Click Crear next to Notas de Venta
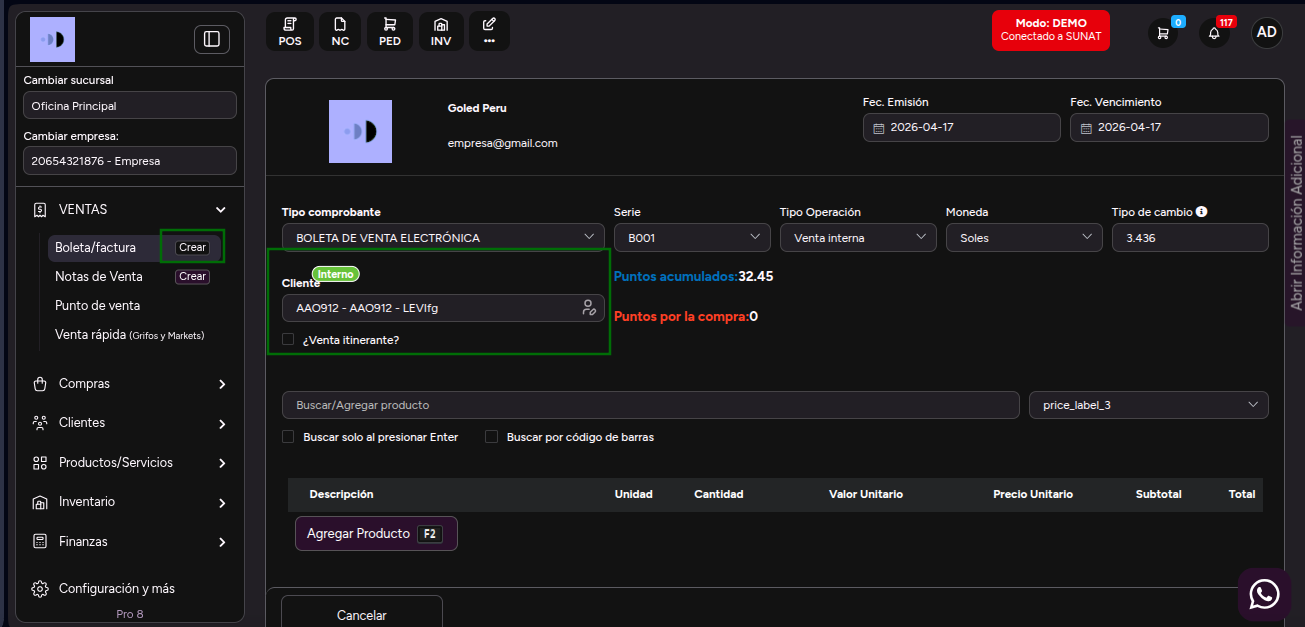The image size is (1305, 627). click(x=192, y=276)
